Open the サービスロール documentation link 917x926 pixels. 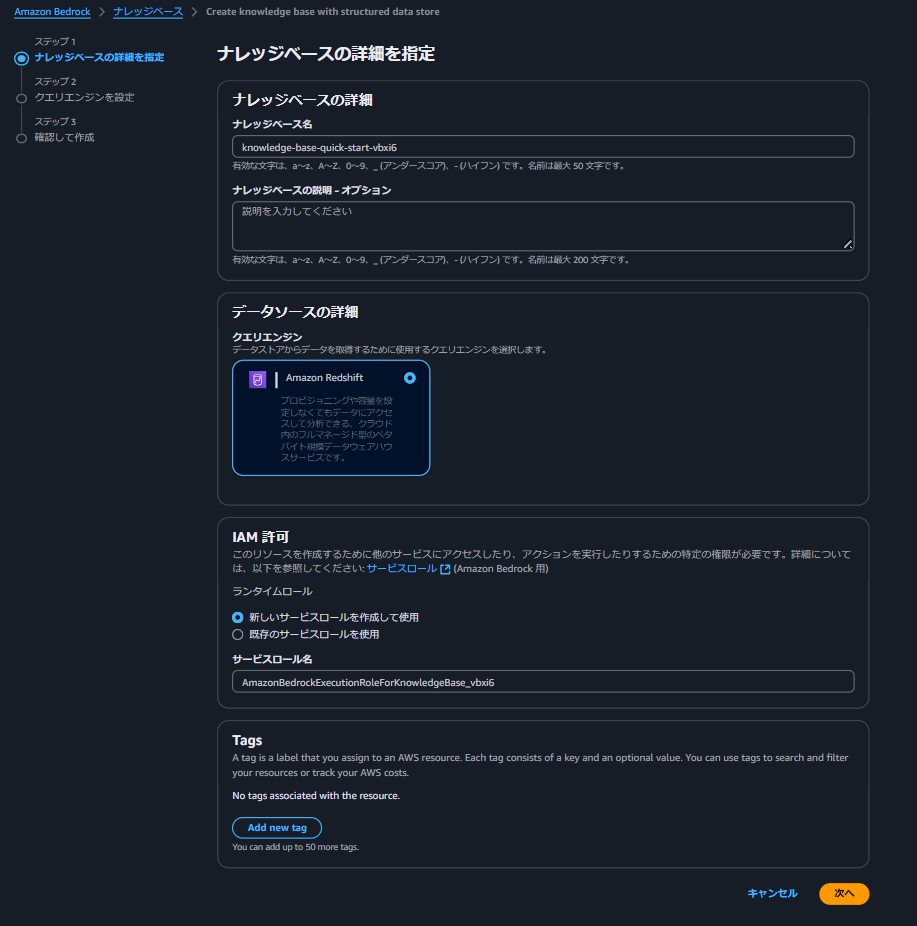pos(402,568)
